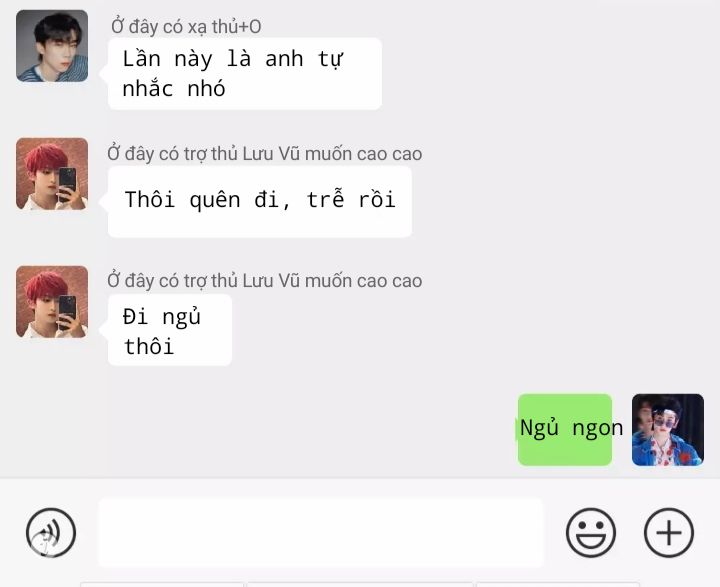Screen dimensions: 720x587
Task: Tap the voice message icon
Action: pyautogui.click(x=51, y=533)
